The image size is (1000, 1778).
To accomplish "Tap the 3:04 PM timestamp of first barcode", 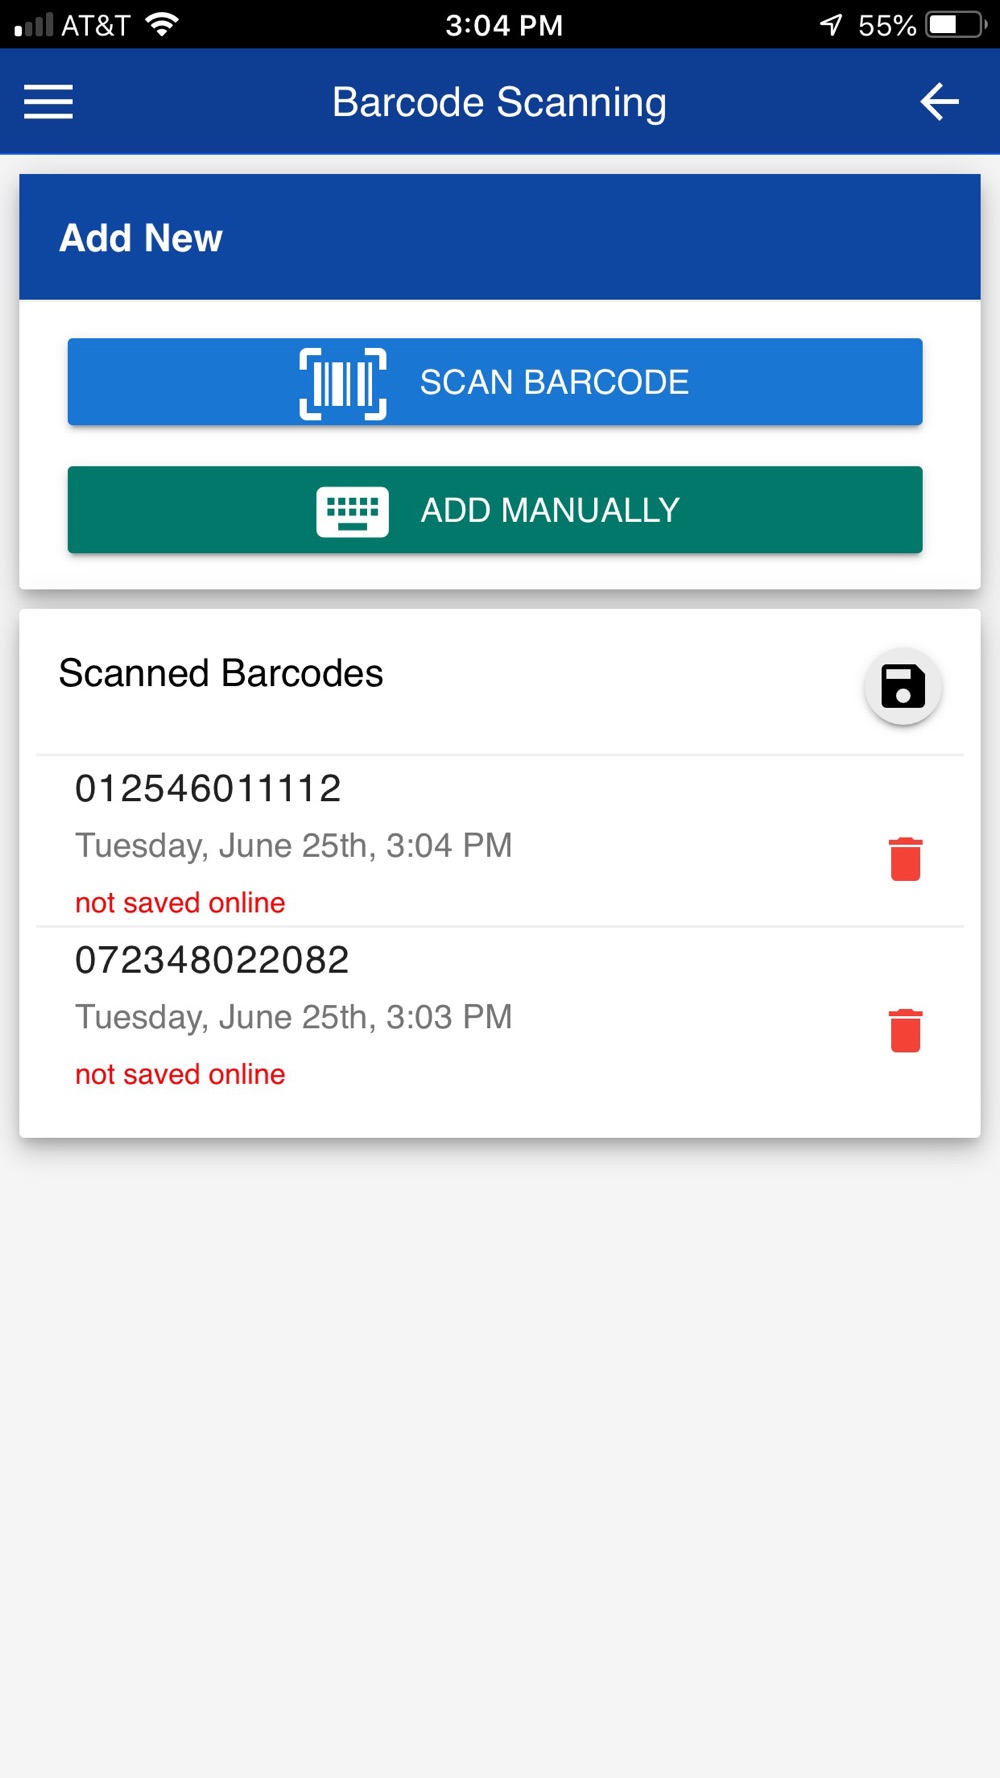I will [293, 846].
